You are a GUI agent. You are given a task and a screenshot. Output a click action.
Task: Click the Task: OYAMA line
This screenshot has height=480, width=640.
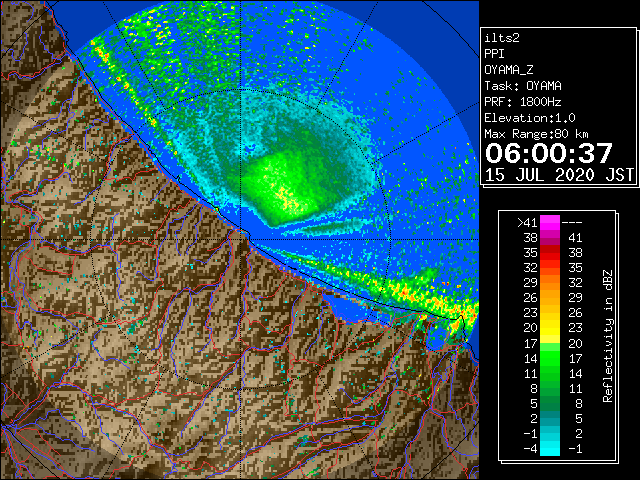523,86
